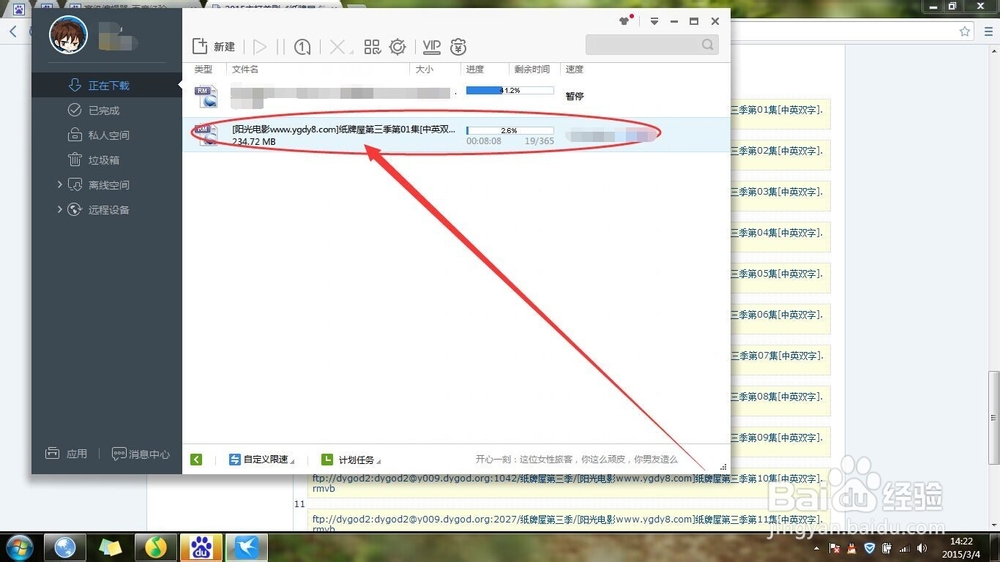Select 纸牌屋第三季第01集 download row
Screen dimensions: 1000x562
[x=456, y=135]
